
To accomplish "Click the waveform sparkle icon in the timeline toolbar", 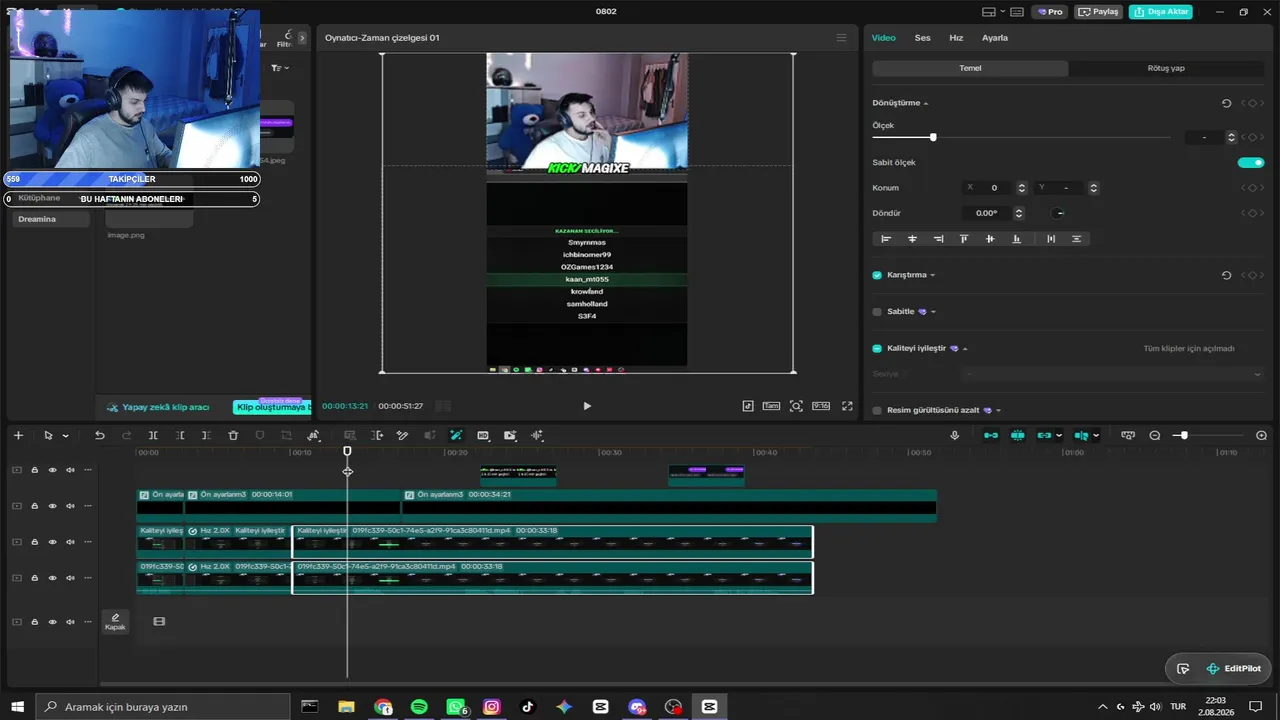I will click(x=537, y=435).
